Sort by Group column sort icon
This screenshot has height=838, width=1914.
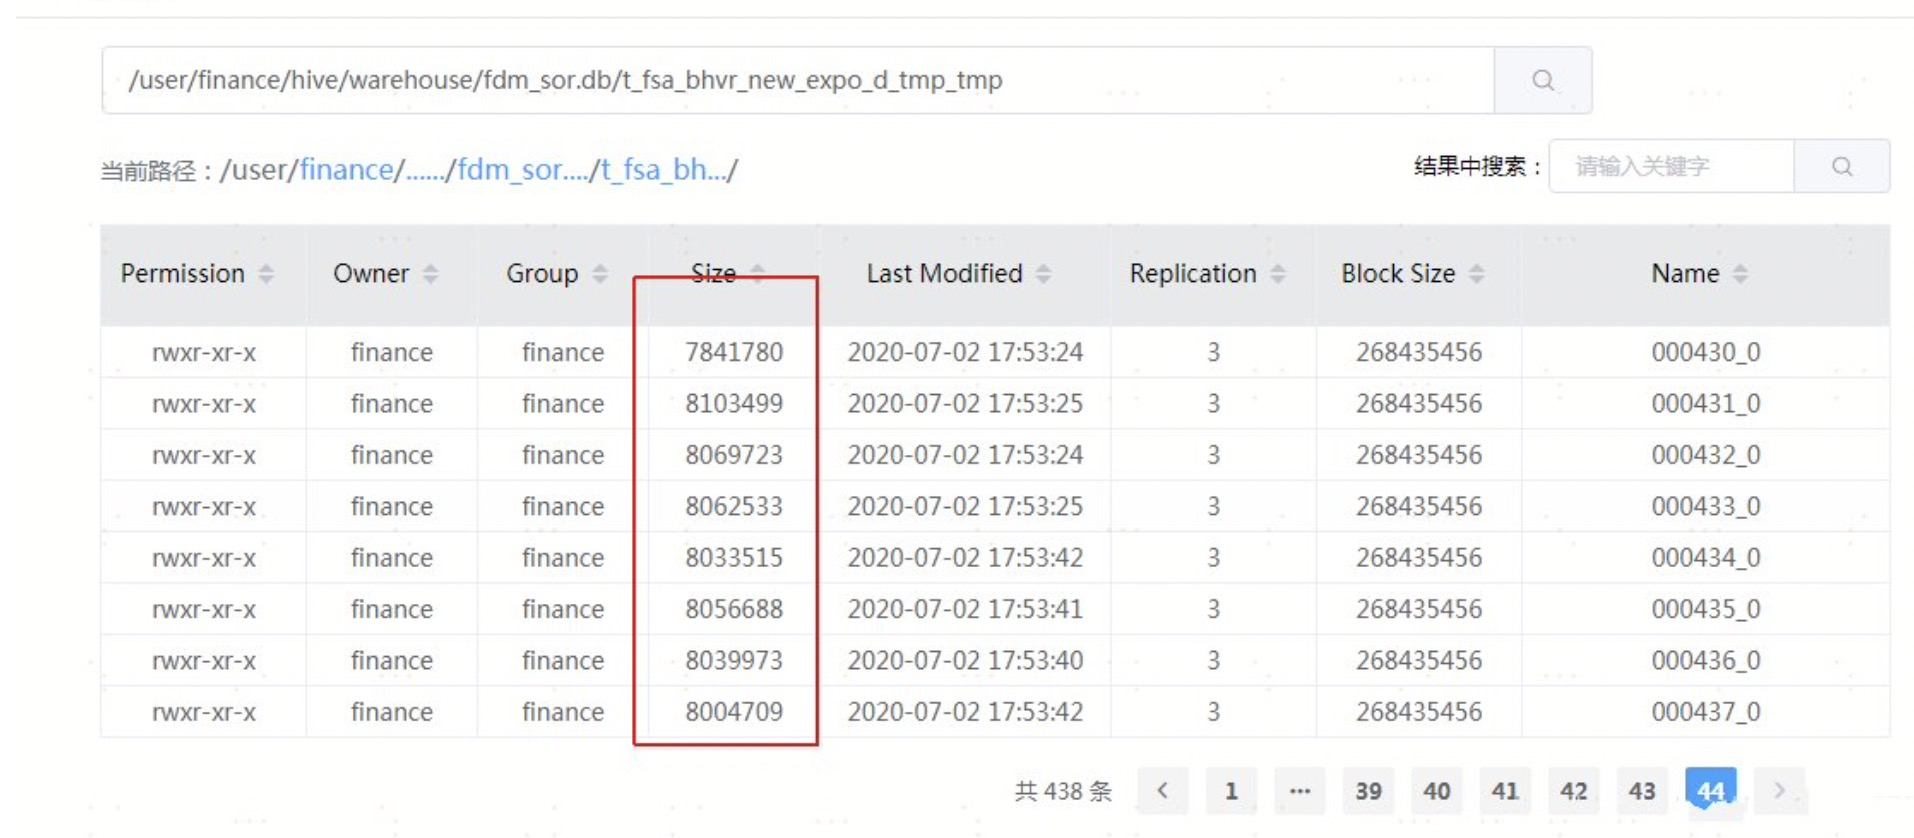click(x=600, y=273)
